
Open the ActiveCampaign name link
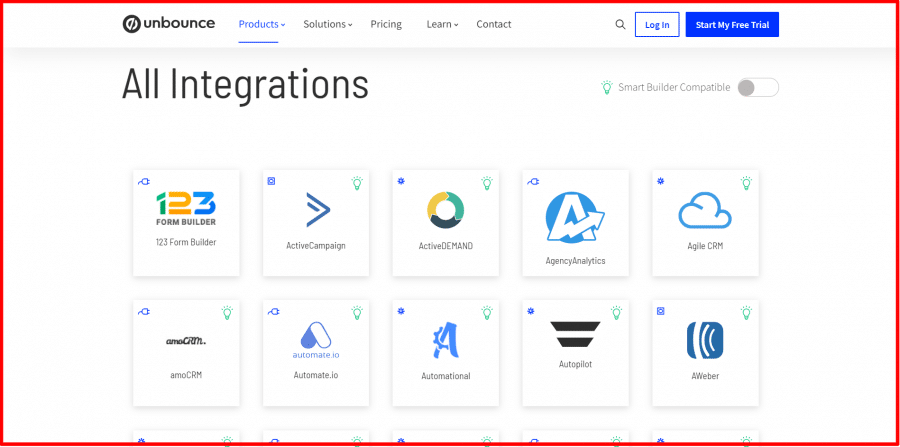click(316, 246)
